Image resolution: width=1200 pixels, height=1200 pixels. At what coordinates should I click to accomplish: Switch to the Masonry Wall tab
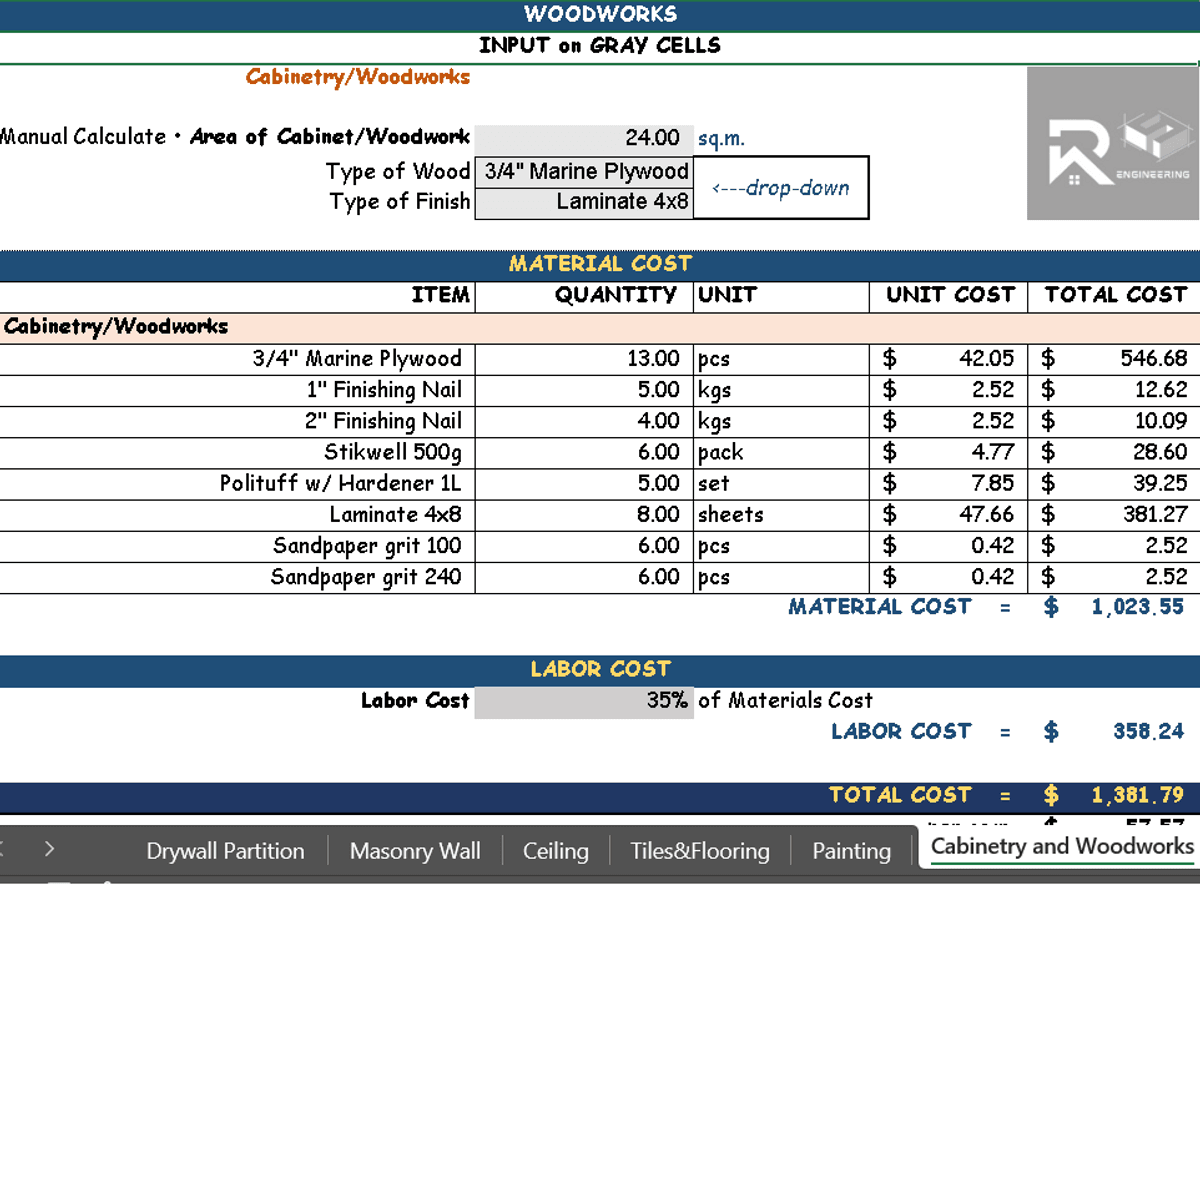415,851
